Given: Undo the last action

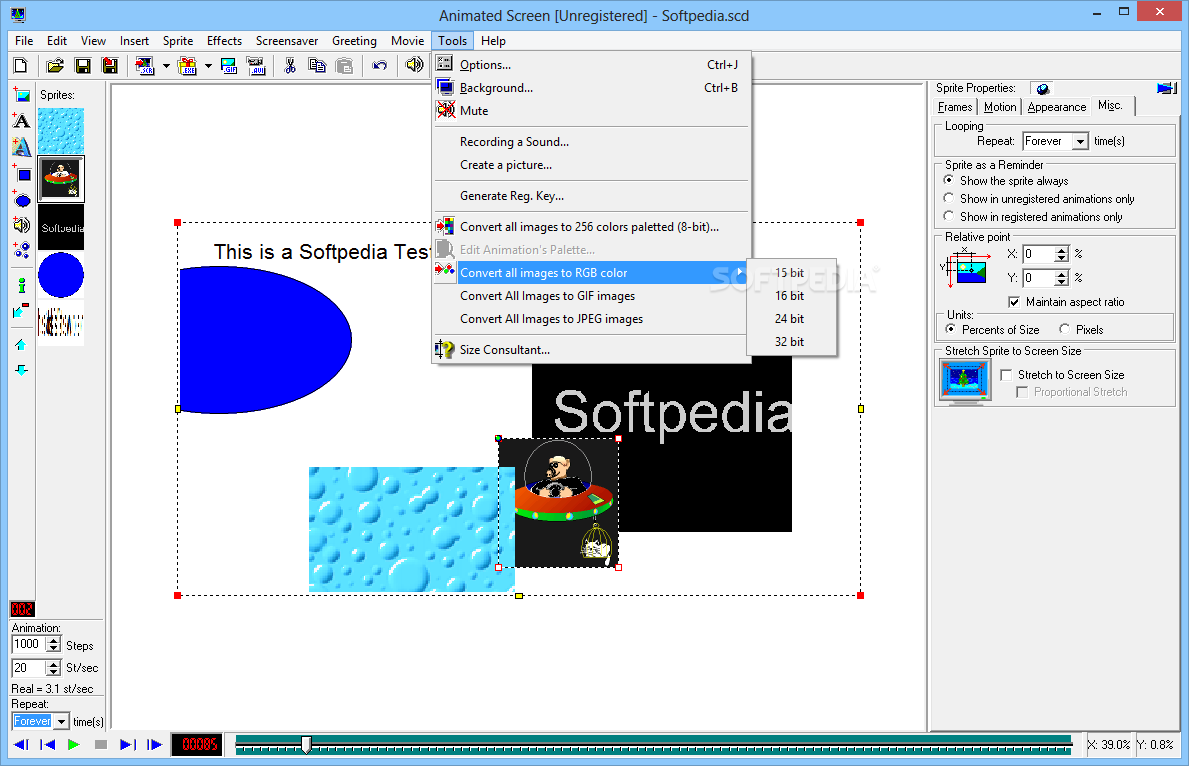Looking at the screenshot, I should coord(379,66).
